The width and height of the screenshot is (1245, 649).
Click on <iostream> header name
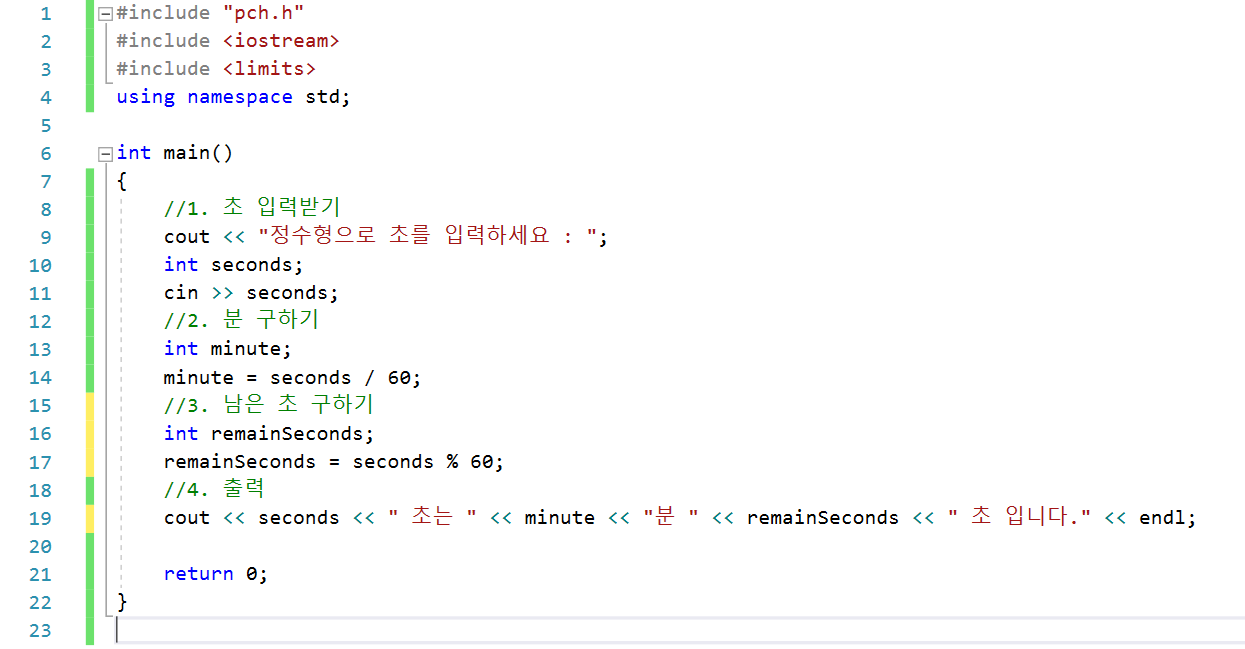(281, 41)
